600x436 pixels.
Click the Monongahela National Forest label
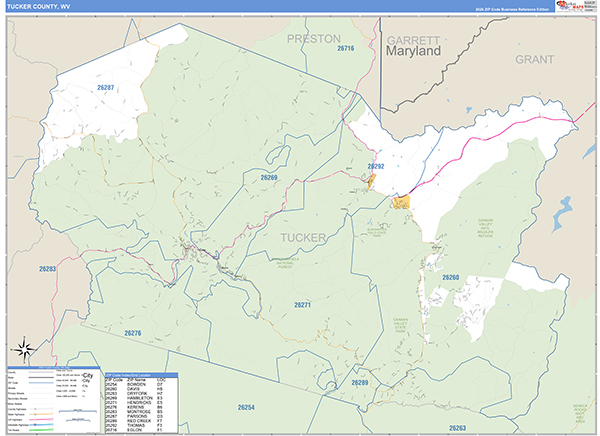(285, 263)
